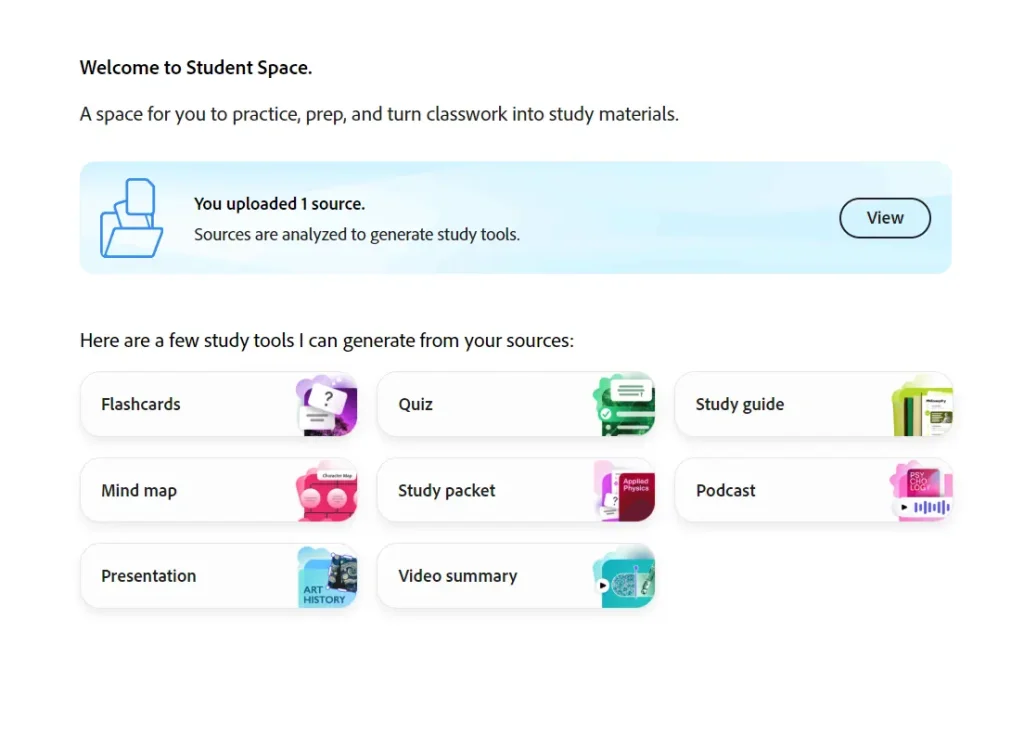Click the Applied Physics study packet icon
This screenshot has width=1024, height=747.
click(624, 490)
